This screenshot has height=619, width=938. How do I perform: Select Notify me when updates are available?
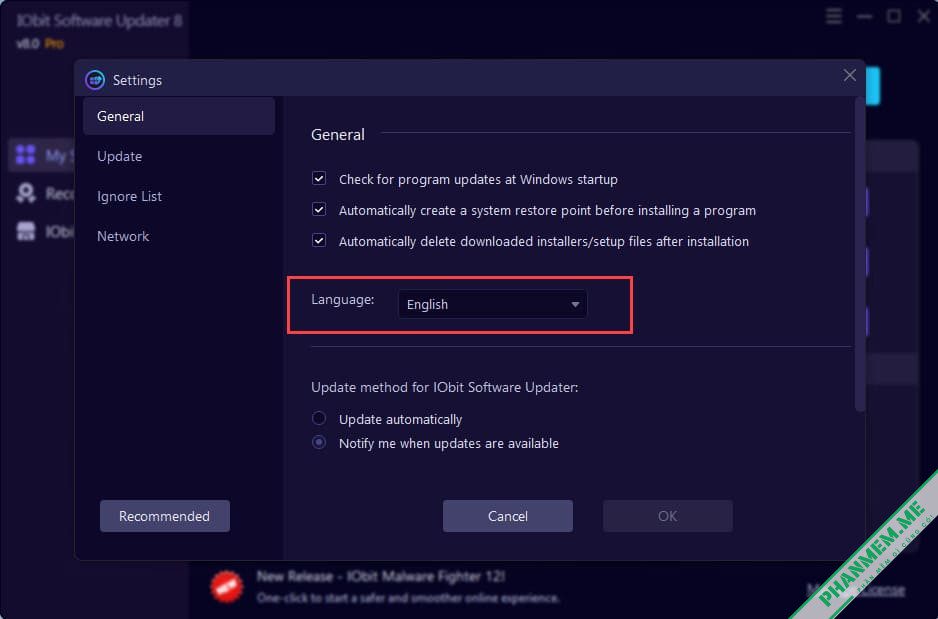point(319,443)
